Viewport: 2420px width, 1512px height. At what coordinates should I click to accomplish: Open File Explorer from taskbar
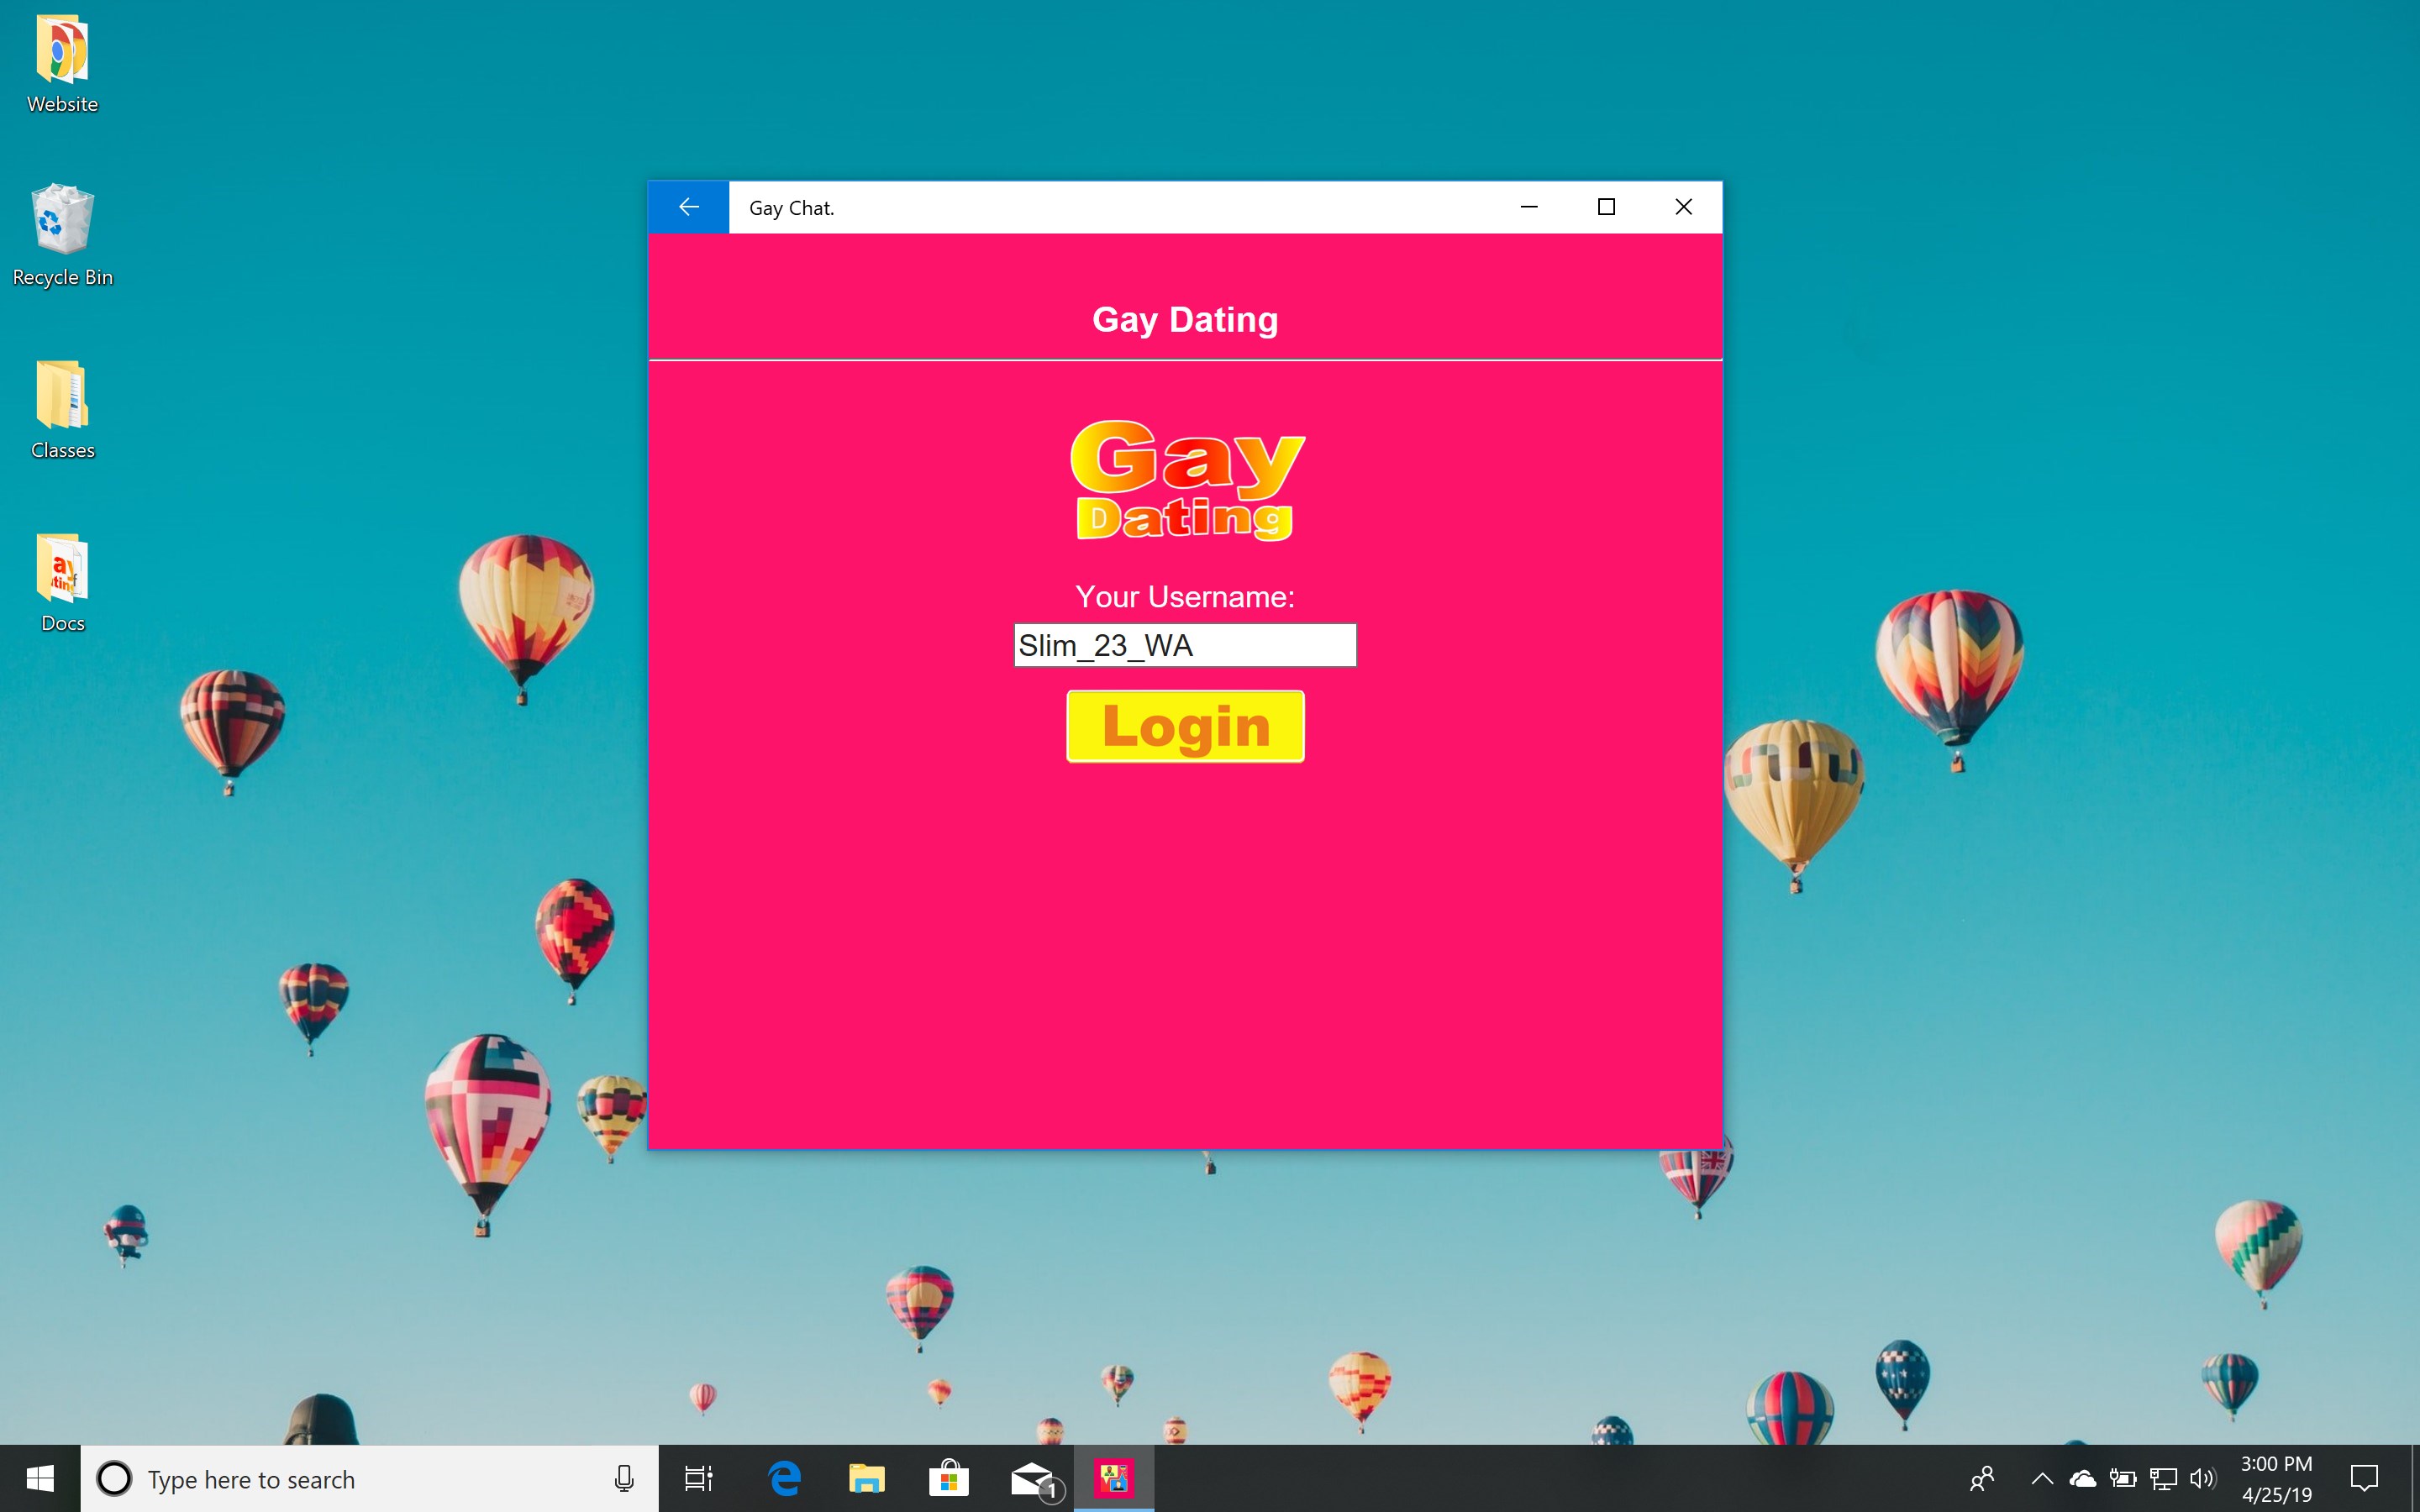point(866,1478)
